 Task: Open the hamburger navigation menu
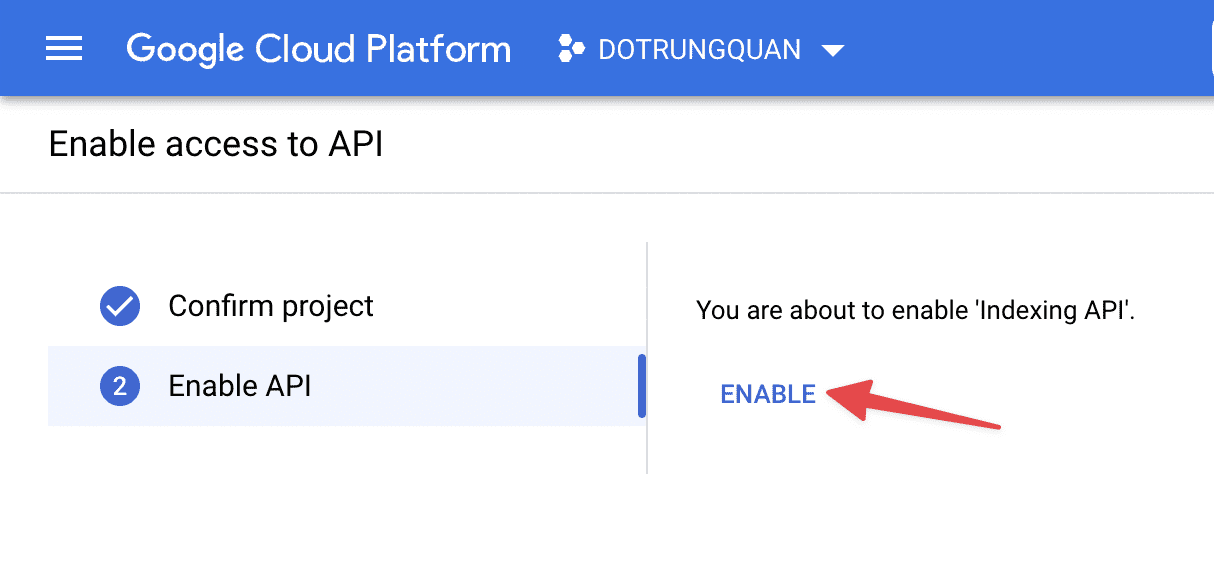click(x=64, y=48)
